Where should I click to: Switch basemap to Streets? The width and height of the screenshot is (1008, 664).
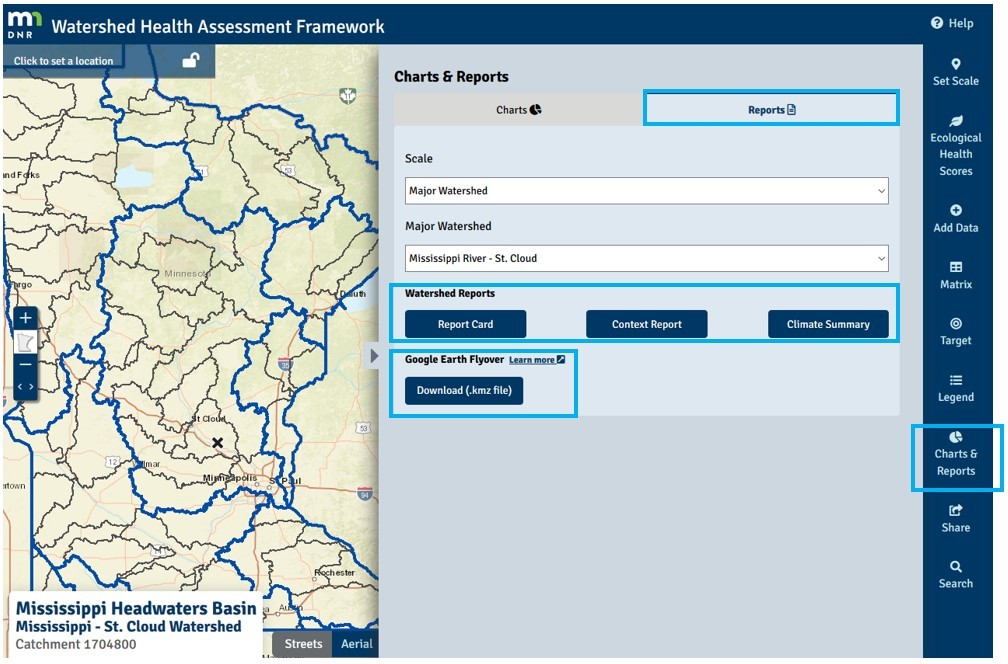point(303,644)
